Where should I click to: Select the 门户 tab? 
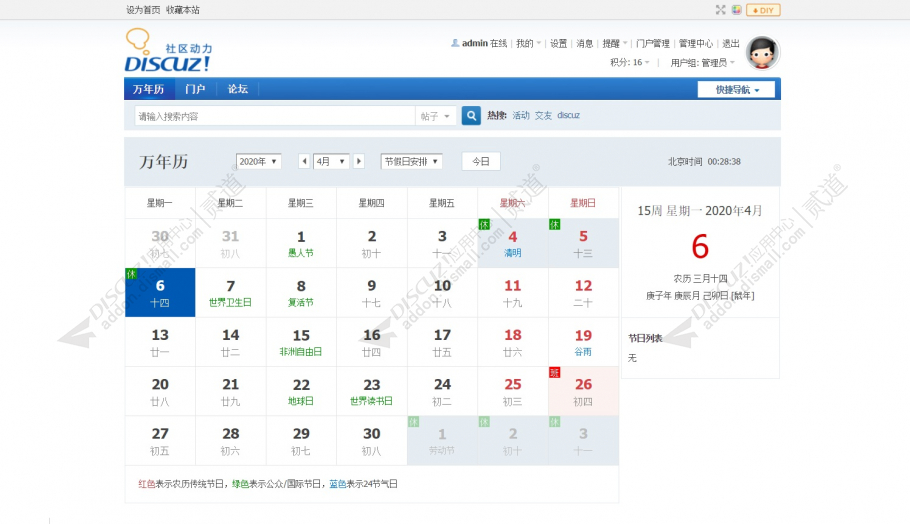click(195, 89)
